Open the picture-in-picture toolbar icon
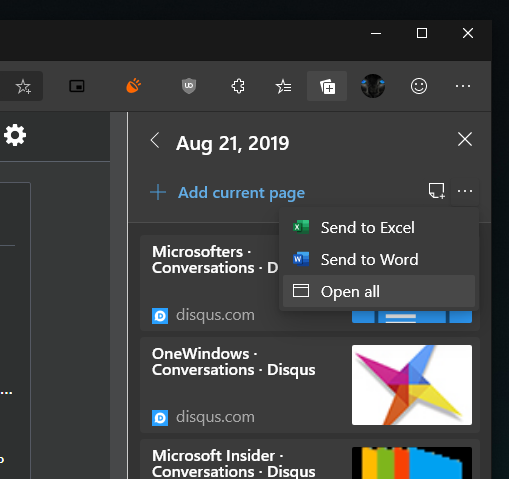This screenshot has height=479, width=509. pyautogui.click(x=77, y=86)
